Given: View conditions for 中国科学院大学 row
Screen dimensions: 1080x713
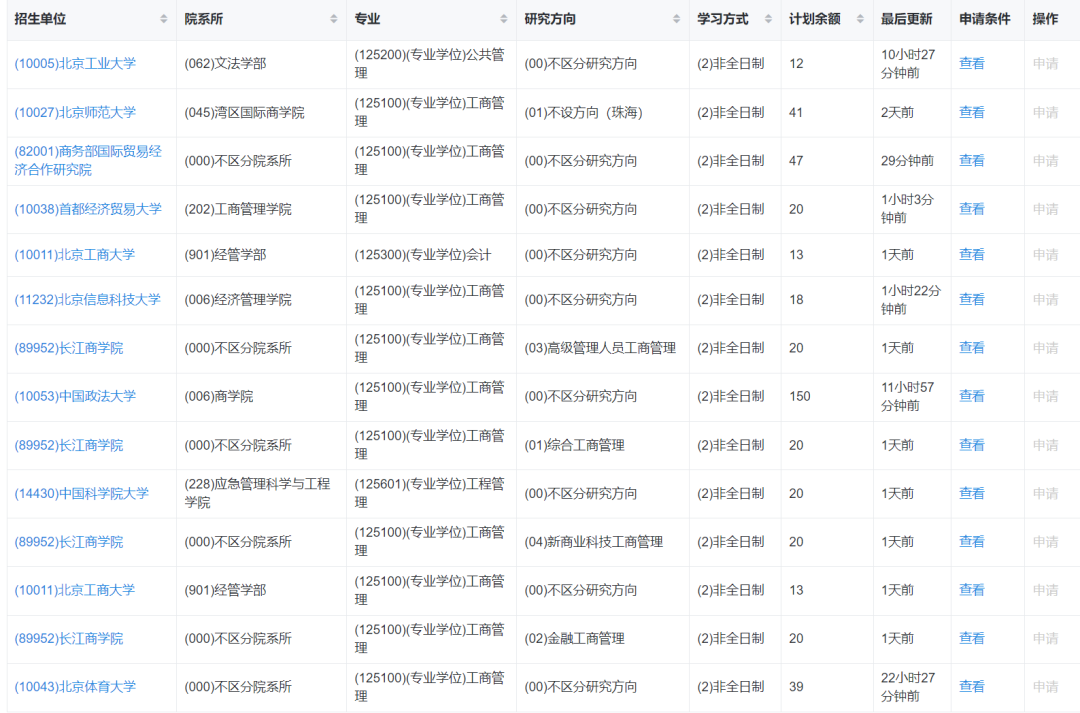Looking at the screenshot, I should (972, 493).
